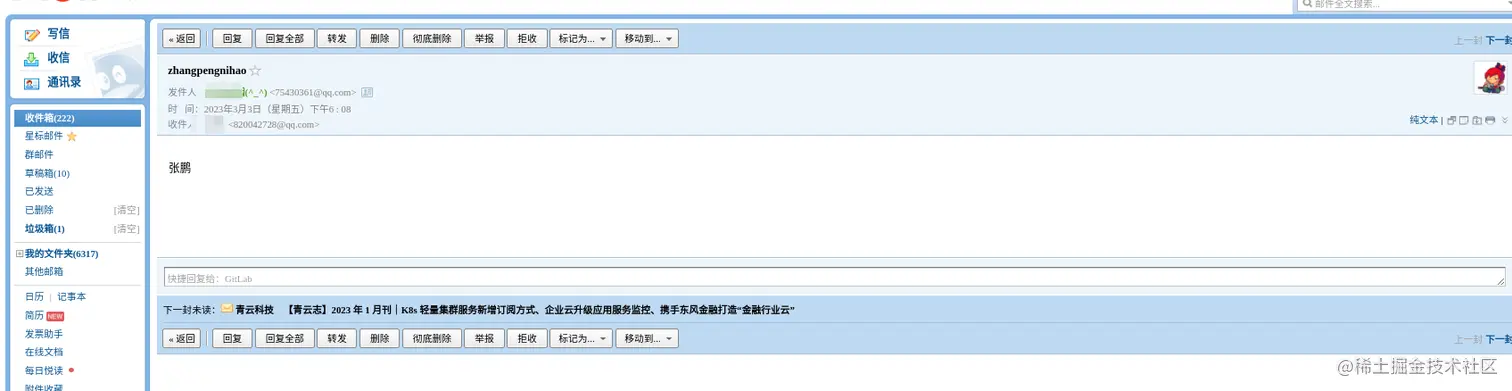Click the bottom 删除 button
The width and height of the screenshot is (1512, 391).
tap(379, 339)
